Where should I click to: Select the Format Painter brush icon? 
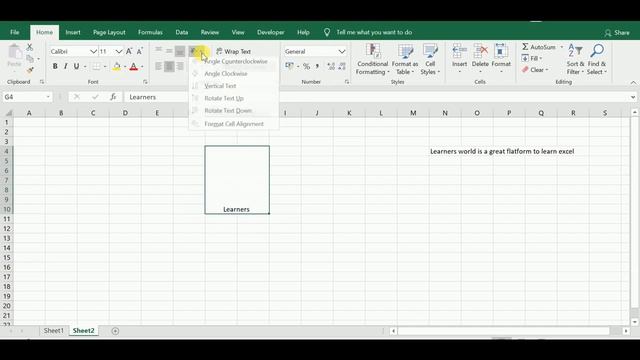(30, 70)
